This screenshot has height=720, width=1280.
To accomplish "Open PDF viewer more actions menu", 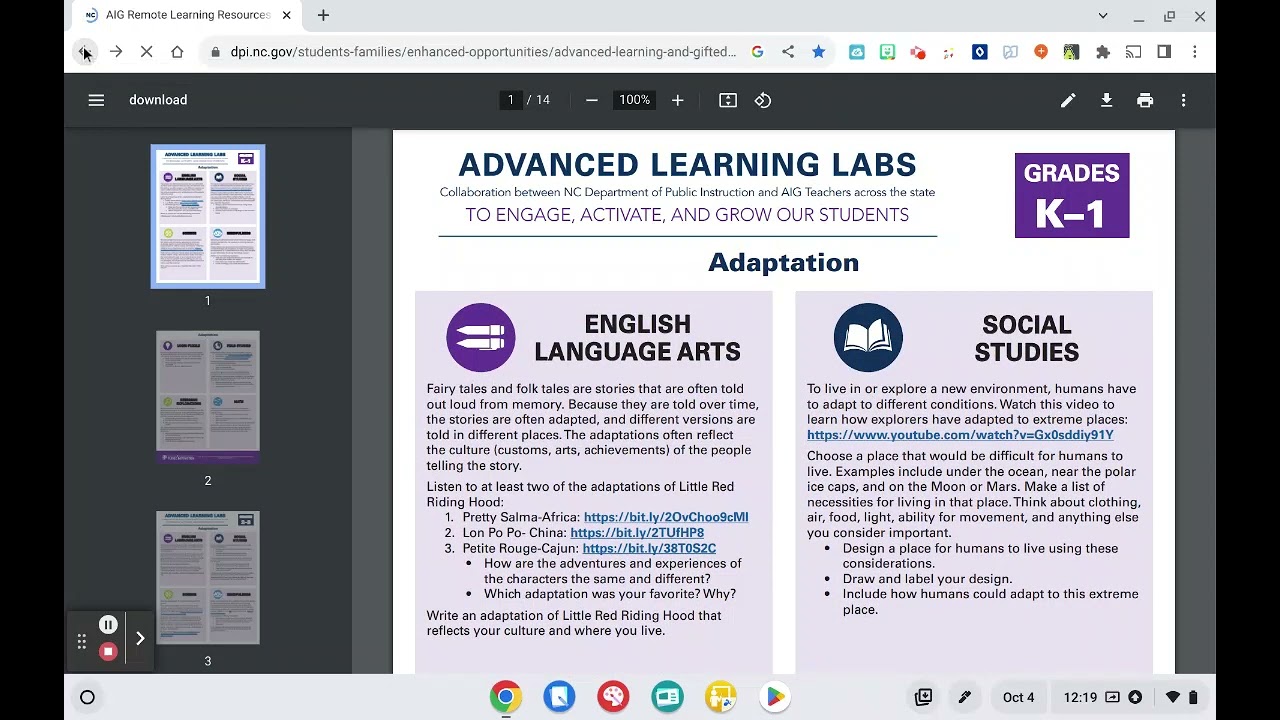I will coord(1183,100).
